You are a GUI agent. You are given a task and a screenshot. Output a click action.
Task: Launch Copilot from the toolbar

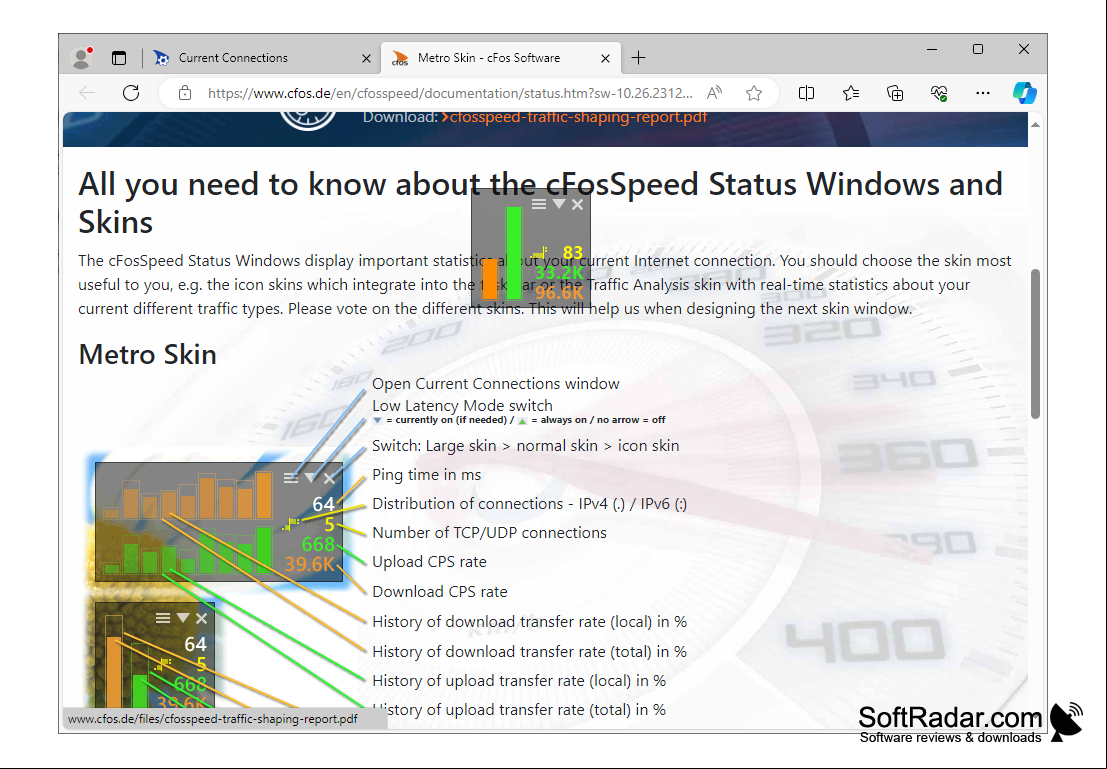(x=1024, y=93)
